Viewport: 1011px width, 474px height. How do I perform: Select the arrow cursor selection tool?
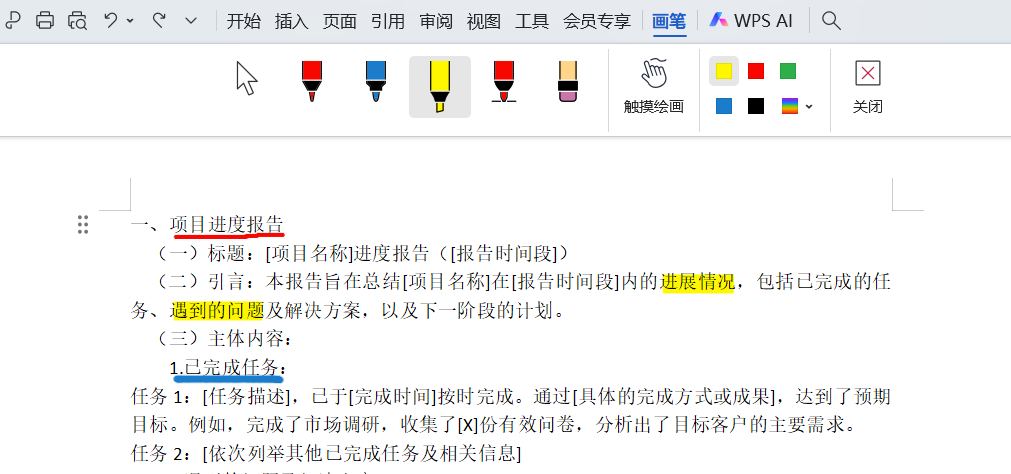[247, 78]
